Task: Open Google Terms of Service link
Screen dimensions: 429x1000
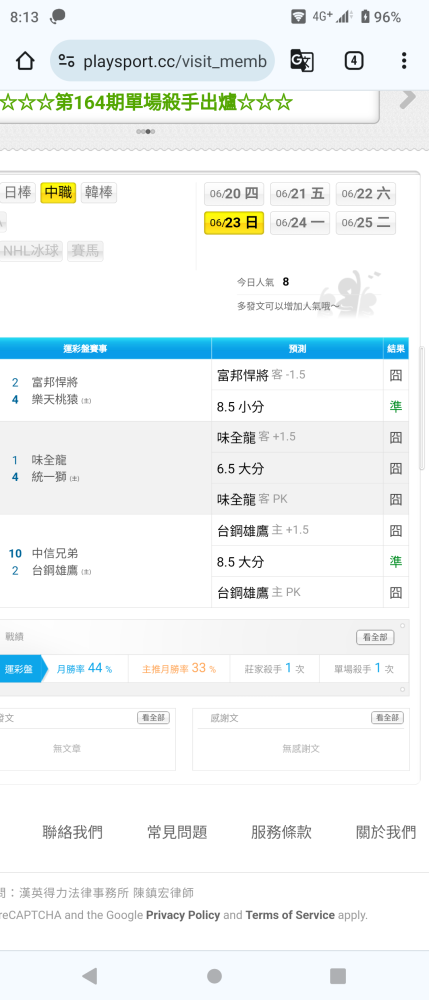Action: (290, 915)
